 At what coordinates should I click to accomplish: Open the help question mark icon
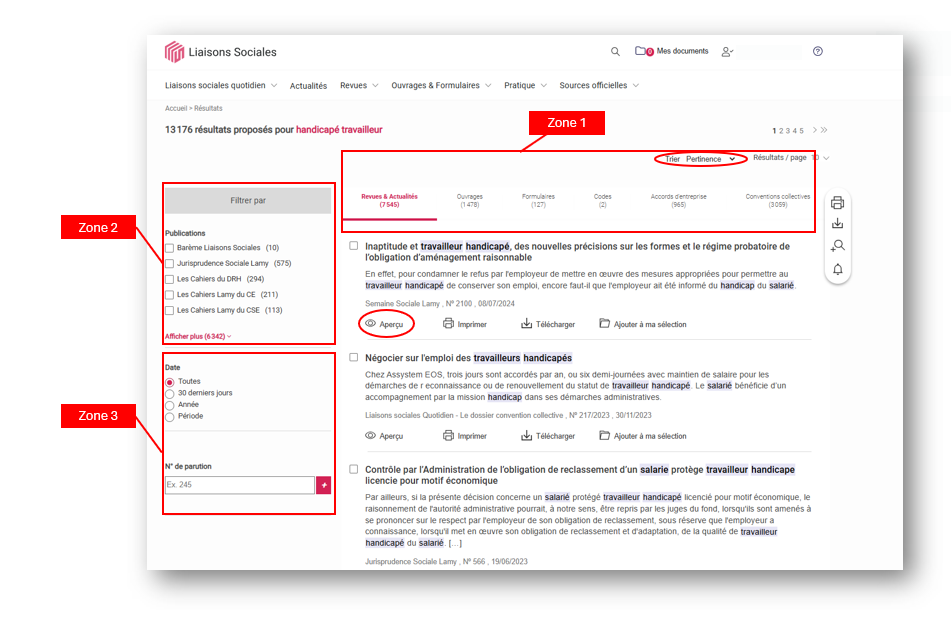(x=818, y=52)
